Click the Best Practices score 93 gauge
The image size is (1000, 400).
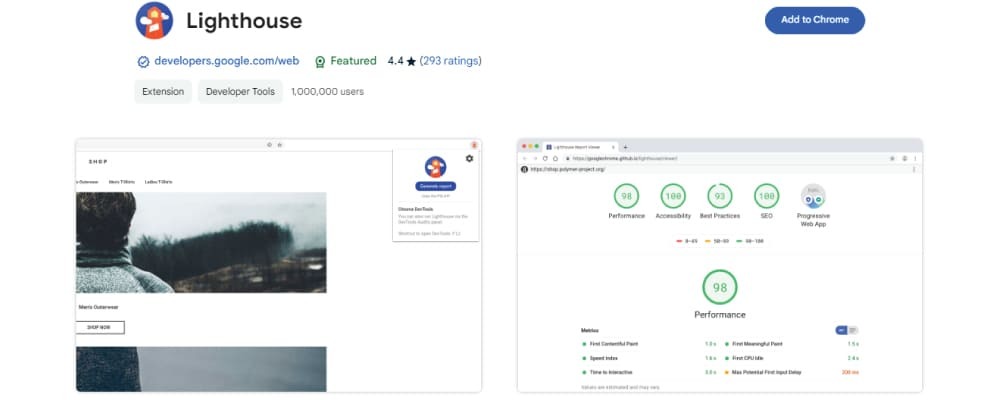pyautogui.click(x=719, y=196)
